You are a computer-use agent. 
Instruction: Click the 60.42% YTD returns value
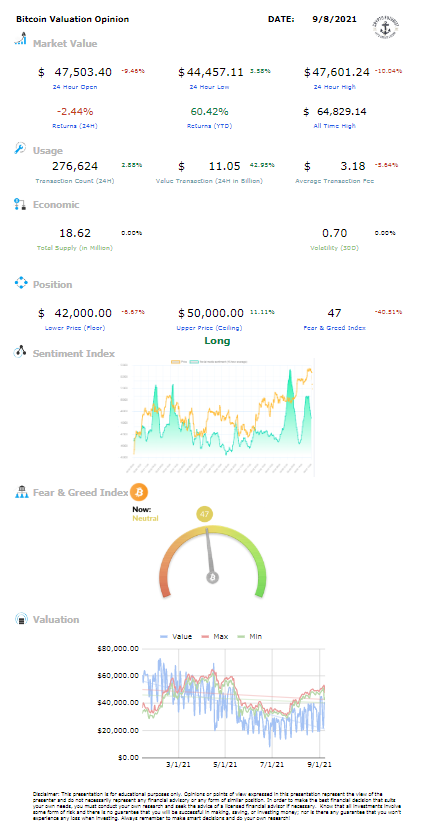(210, 112)
